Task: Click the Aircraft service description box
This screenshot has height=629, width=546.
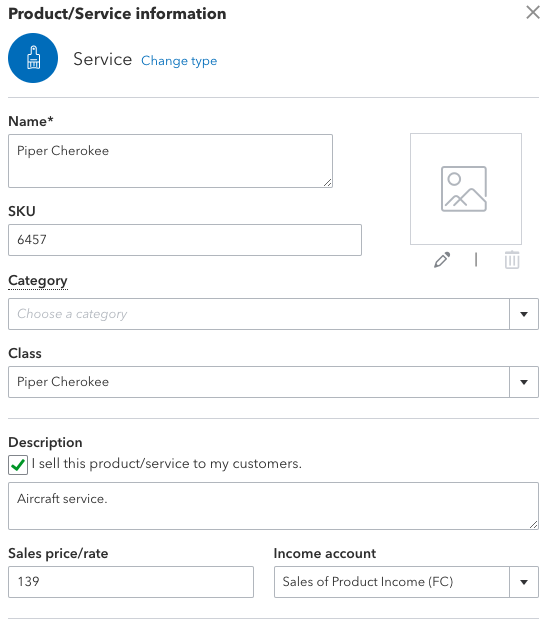Action: point(273,506)
